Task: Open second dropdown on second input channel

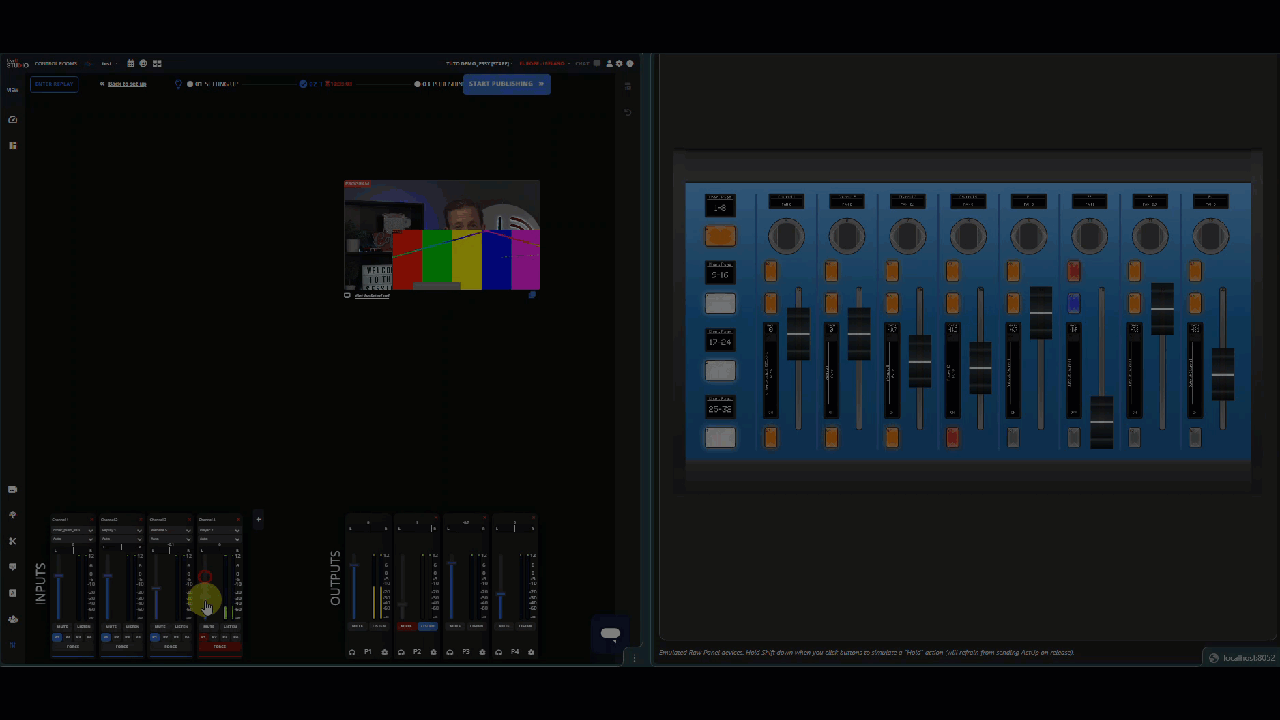Action: click(x=121, y=539)
